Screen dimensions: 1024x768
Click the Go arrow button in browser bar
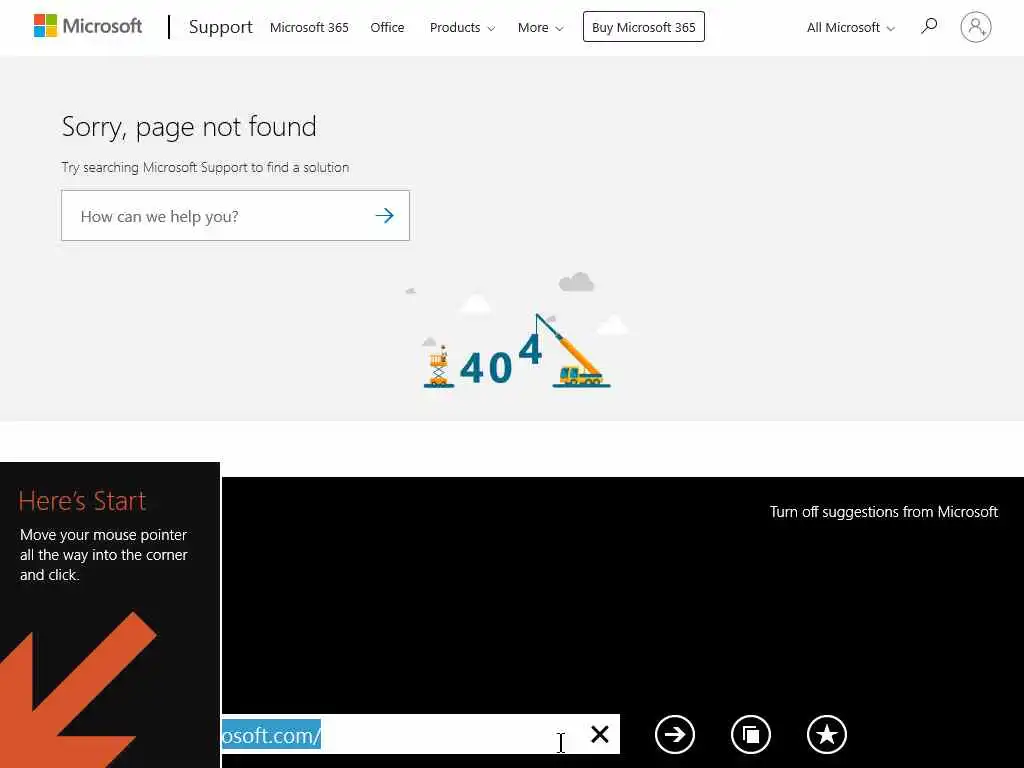[x=675, y=735]
